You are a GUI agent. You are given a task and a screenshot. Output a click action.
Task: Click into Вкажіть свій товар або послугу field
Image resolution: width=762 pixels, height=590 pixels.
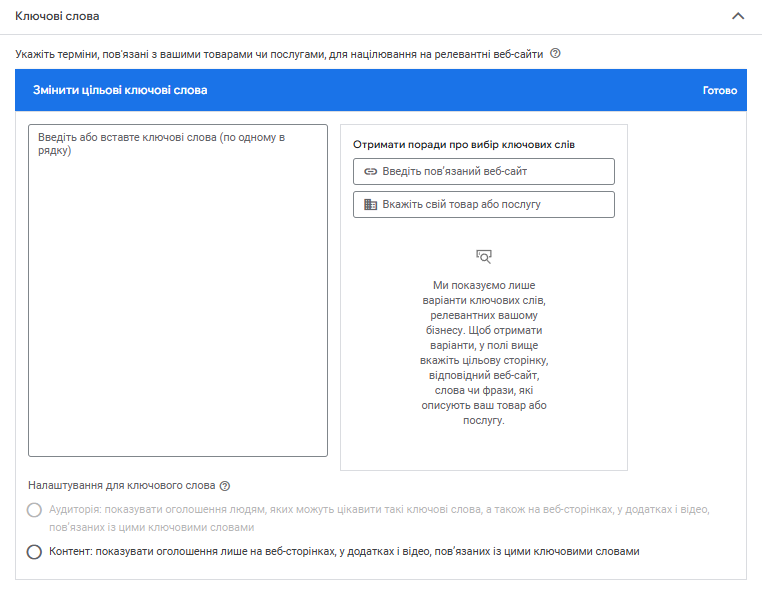484,204
